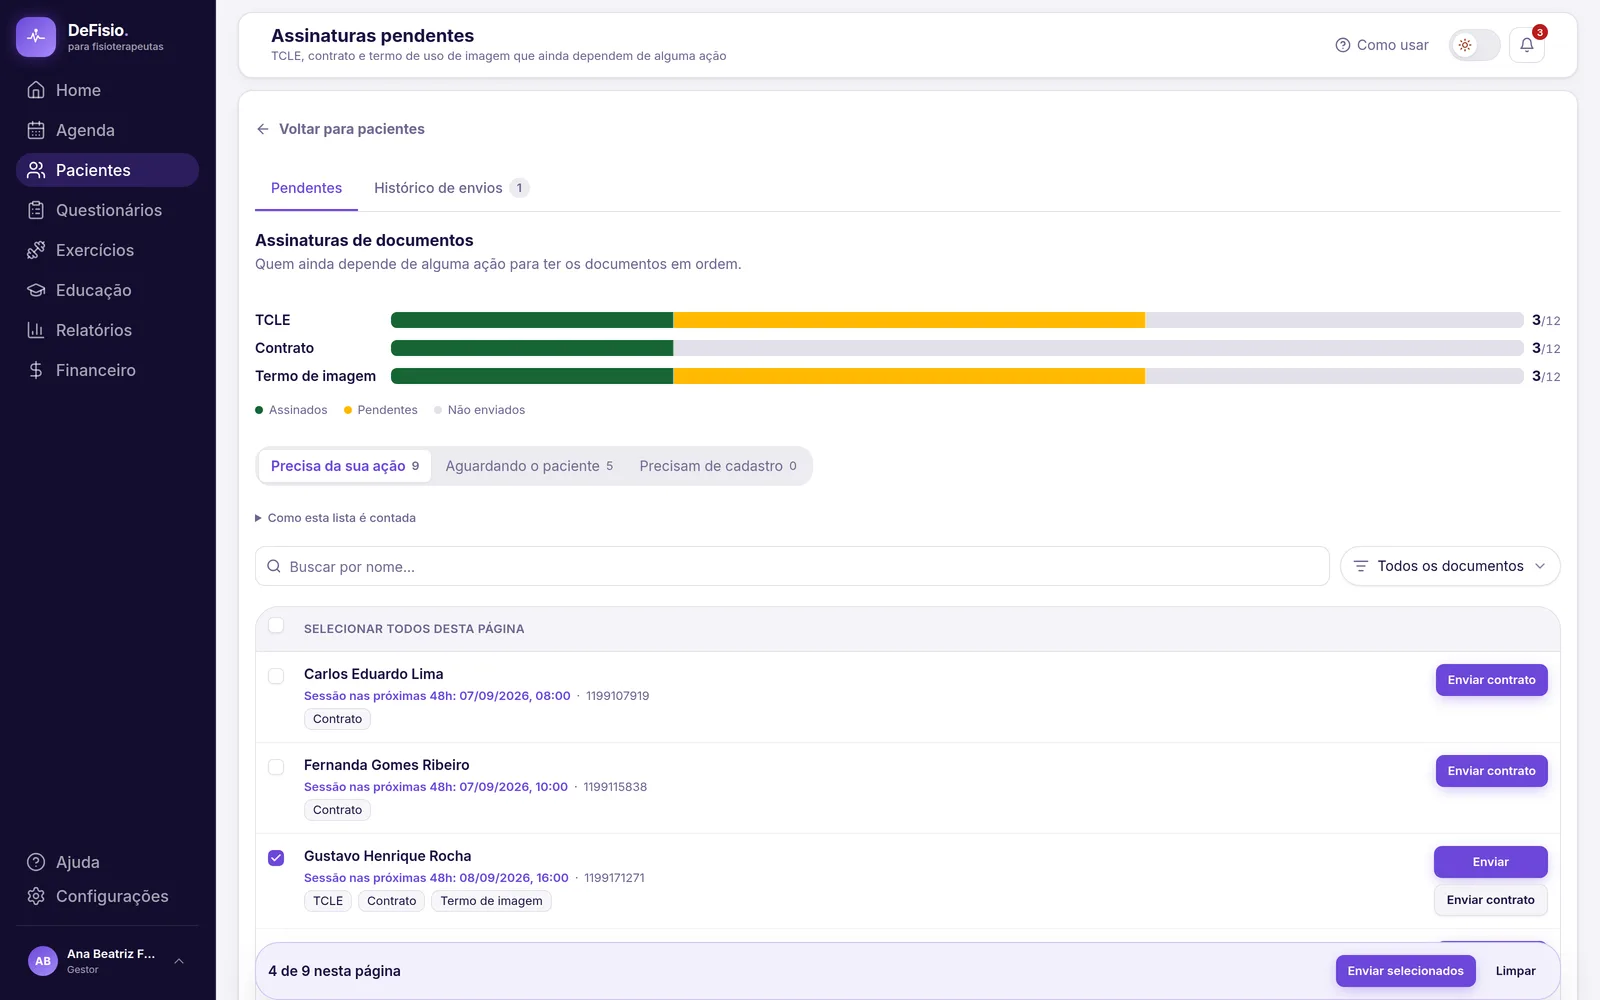
Task: Click purple Enviar button for Gustavo Henrique Rocha
Action: 1490,862
